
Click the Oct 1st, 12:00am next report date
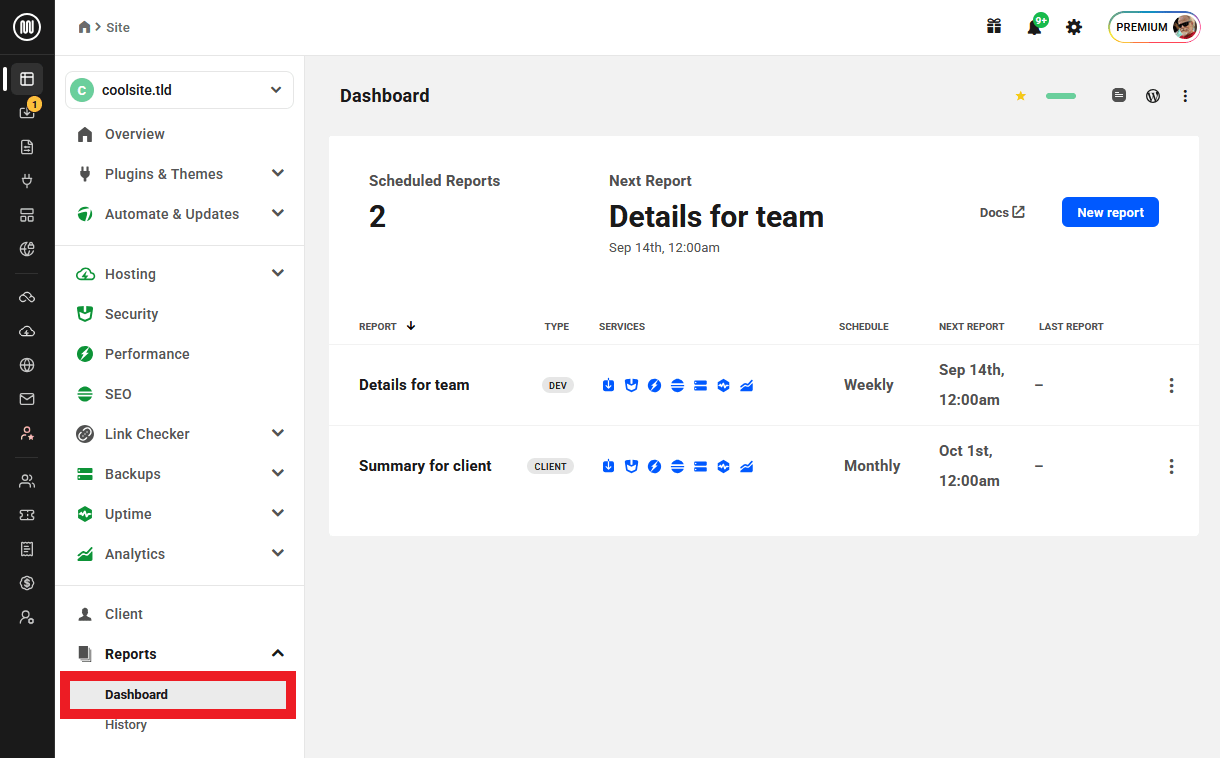pyautogui.click(x=969, y=466)
